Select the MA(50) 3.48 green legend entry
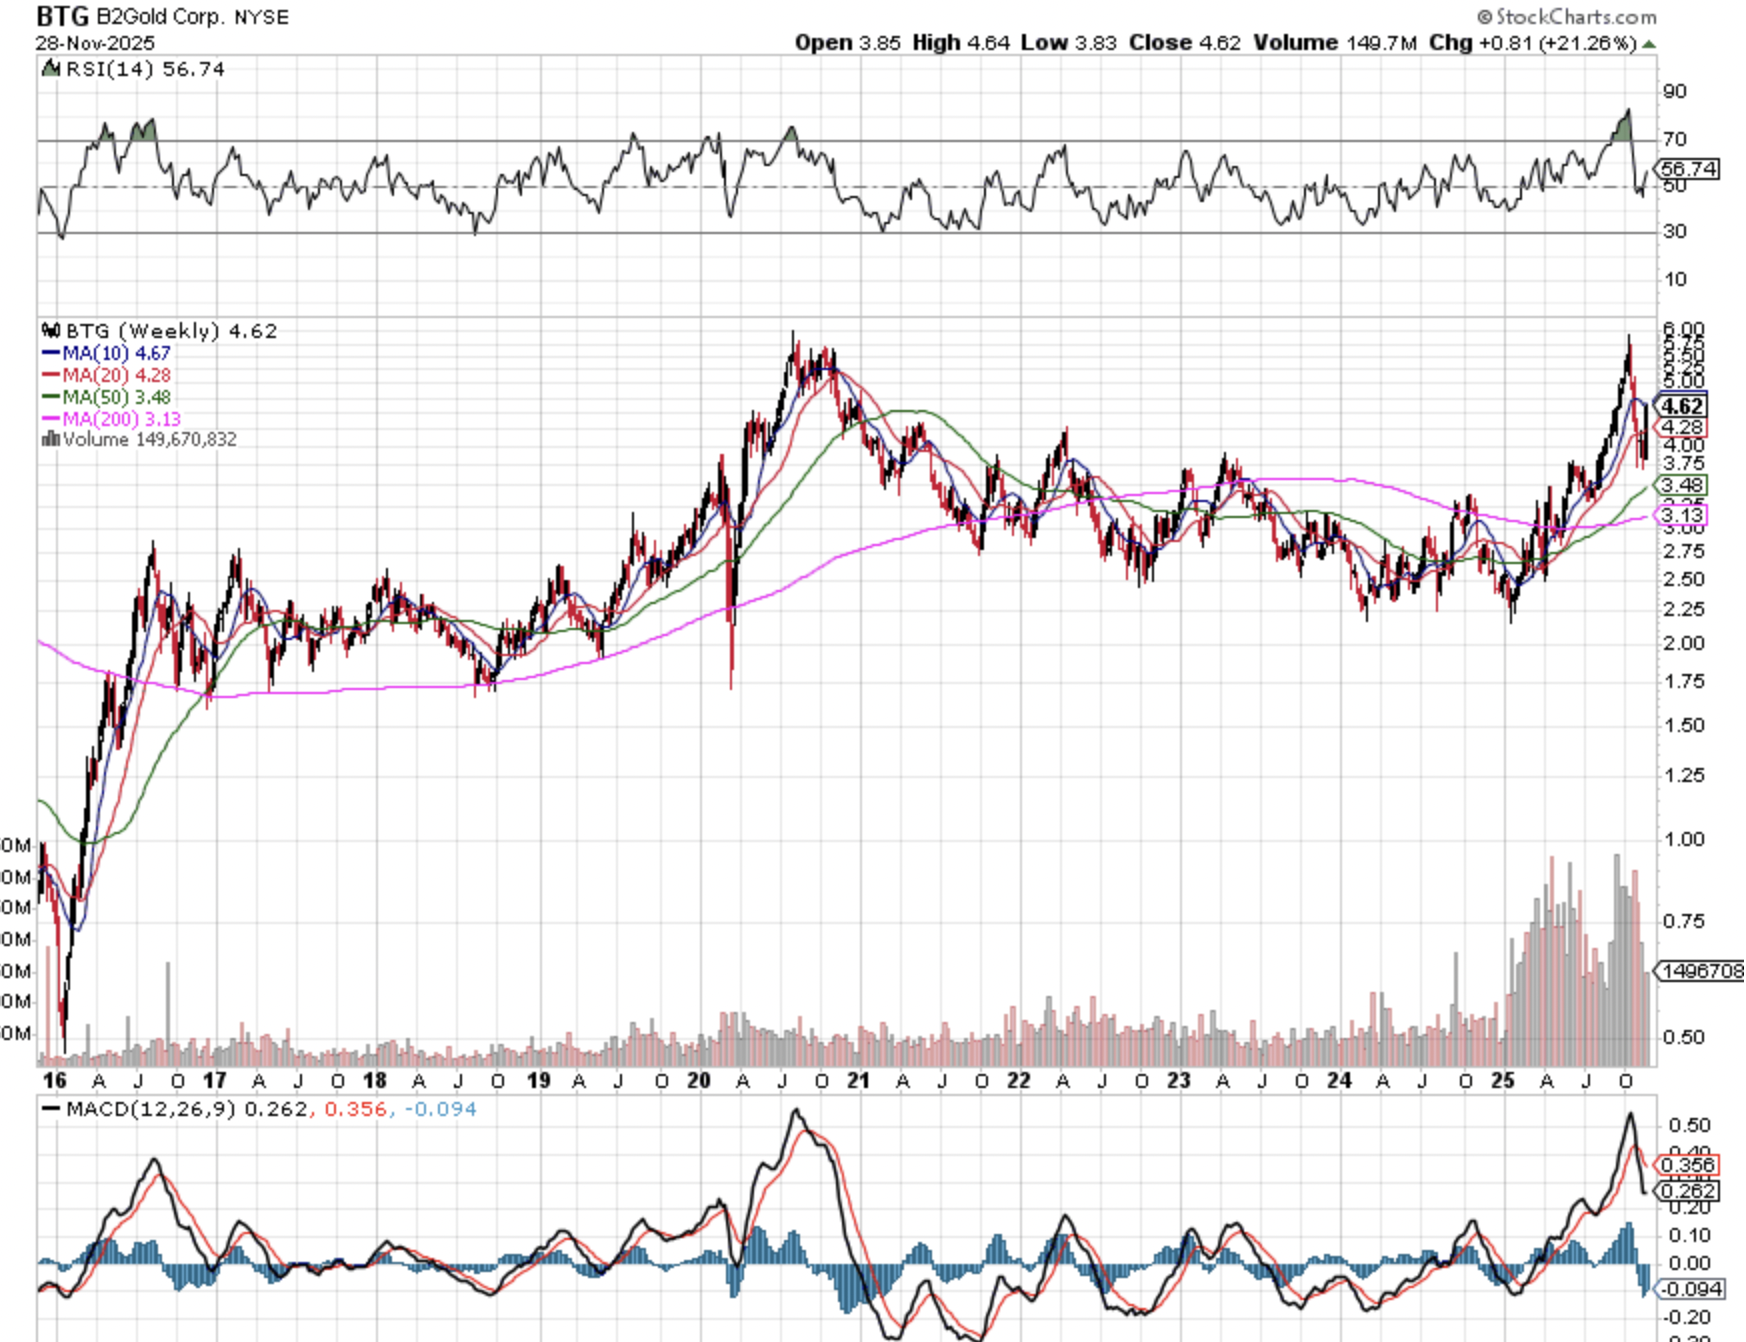 [x=106, y=397]
